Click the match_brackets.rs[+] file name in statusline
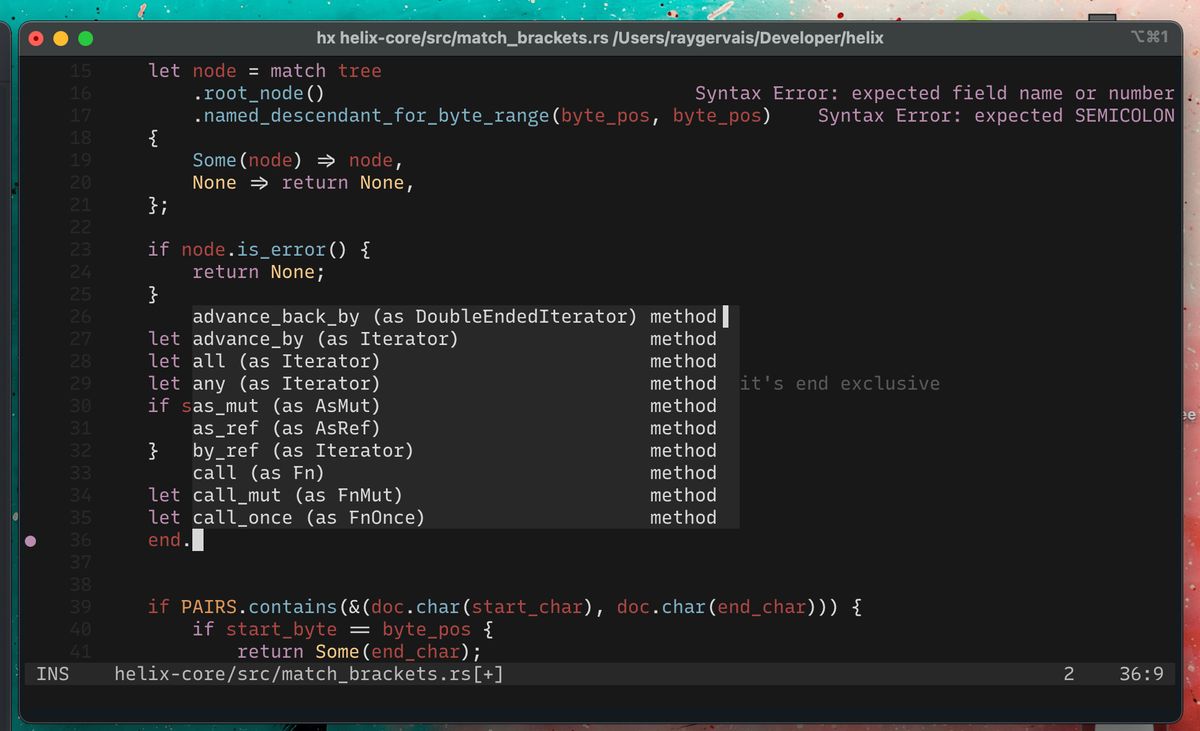1200x731 pixels. tap(309, 674)
